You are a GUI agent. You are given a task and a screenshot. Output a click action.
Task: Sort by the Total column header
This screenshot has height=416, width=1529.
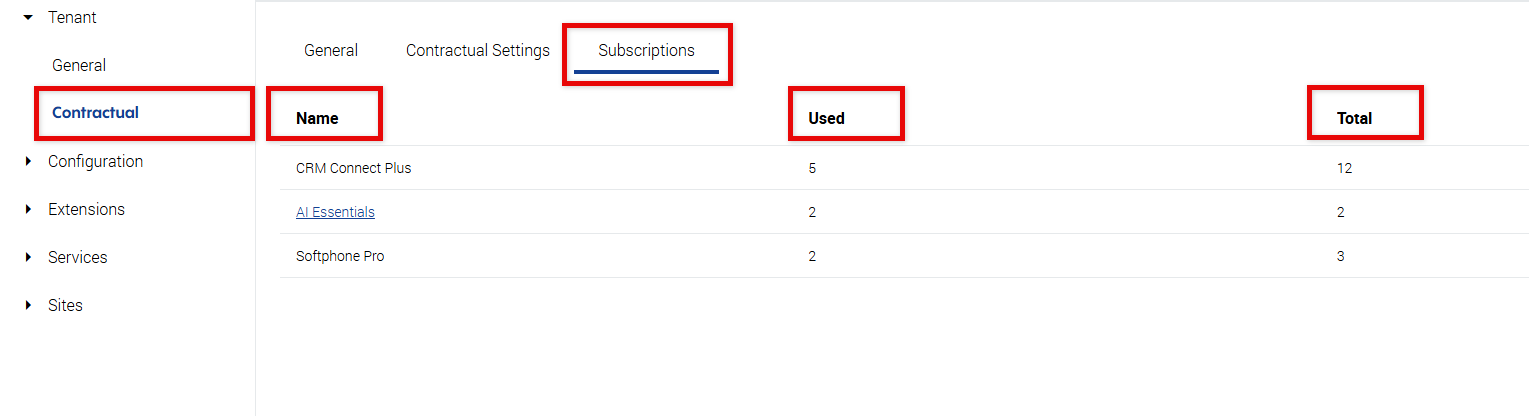pyautogui.click(x=1354, y=118)
